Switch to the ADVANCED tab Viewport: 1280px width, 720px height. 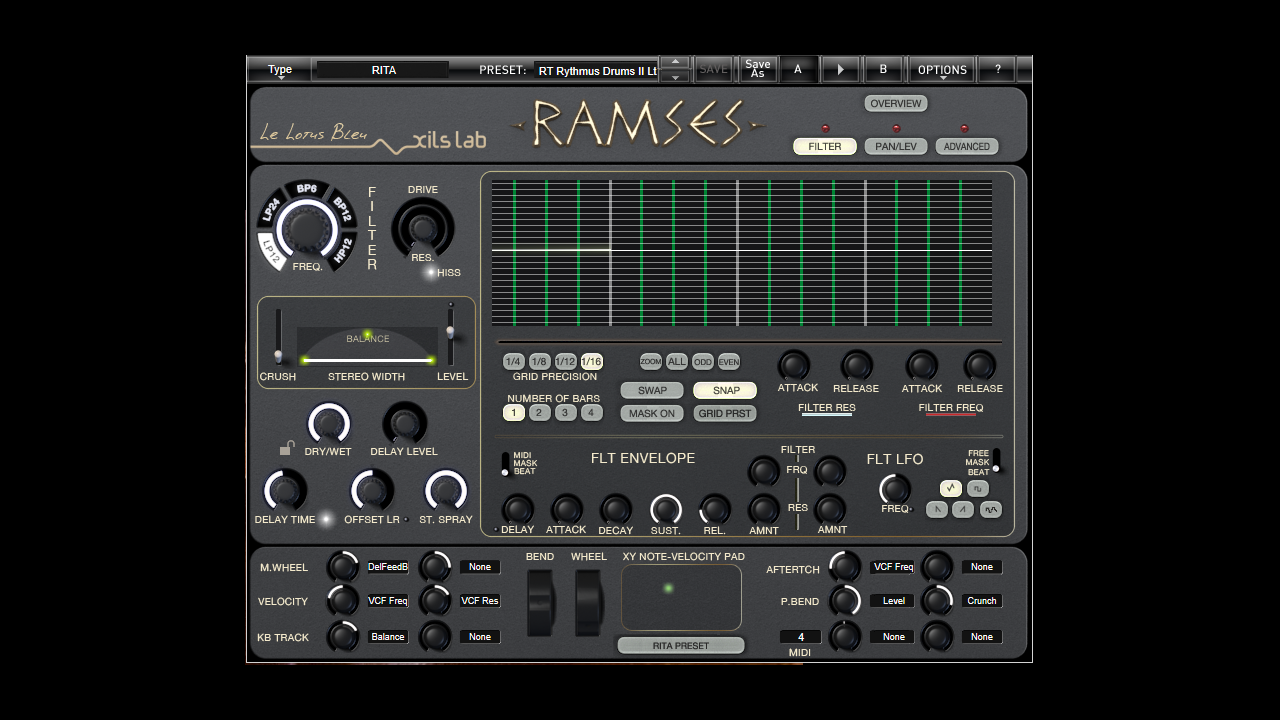967,146
